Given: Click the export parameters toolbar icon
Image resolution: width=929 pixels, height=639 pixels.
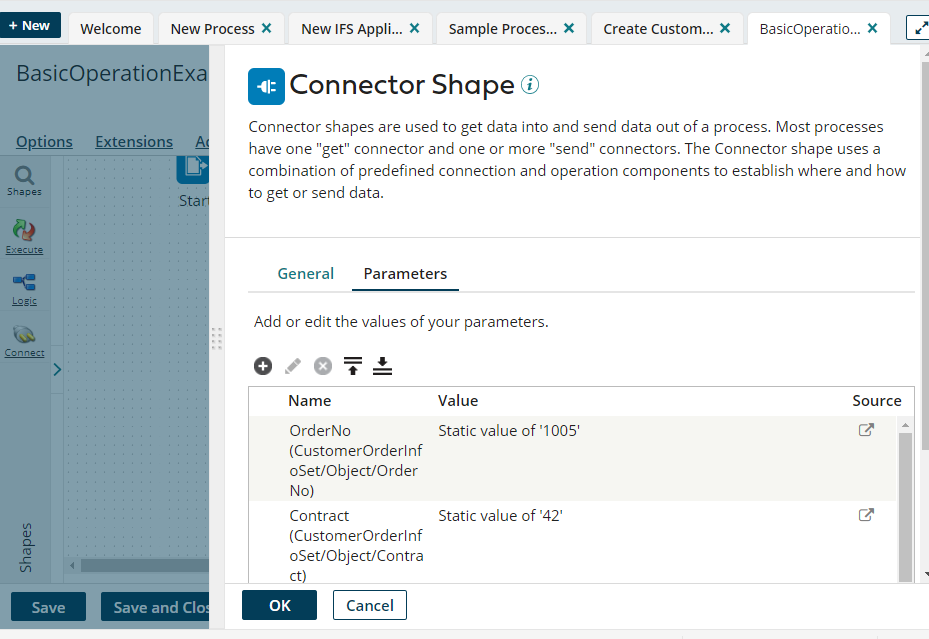Looking at the screenshot, I should [x=383, y=366].
